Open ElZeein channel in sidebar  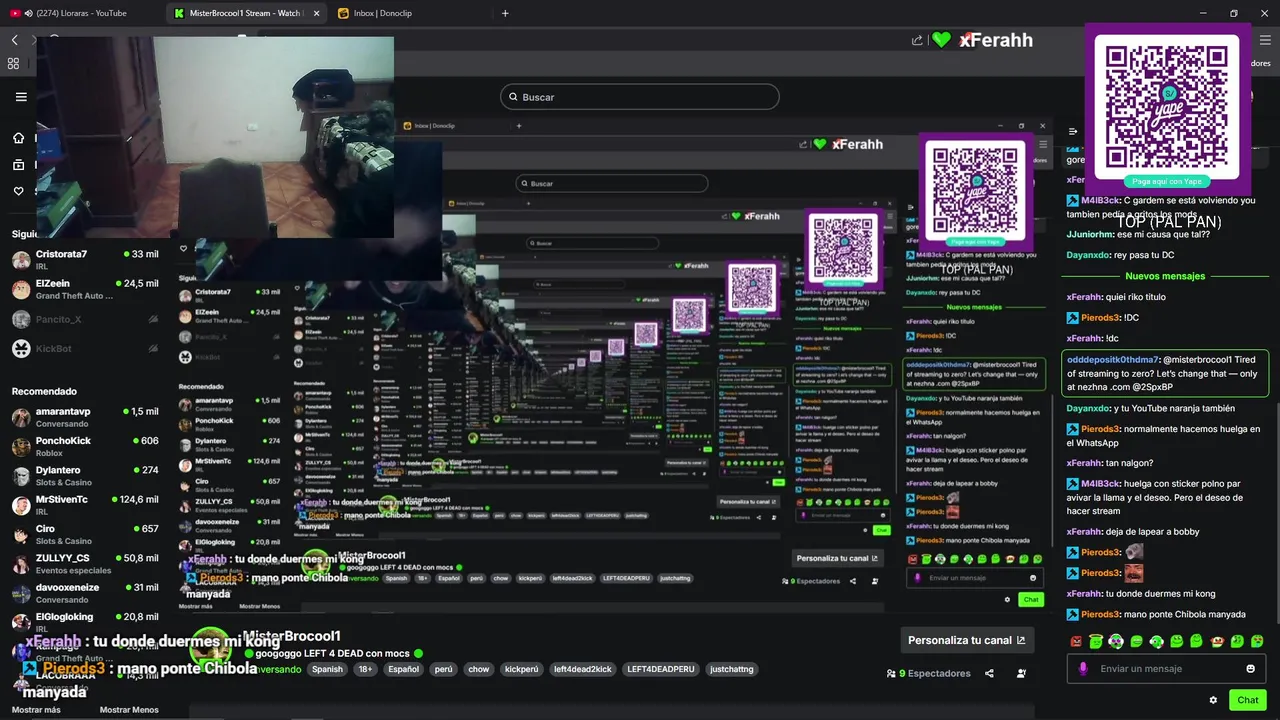tap(85, 289)
